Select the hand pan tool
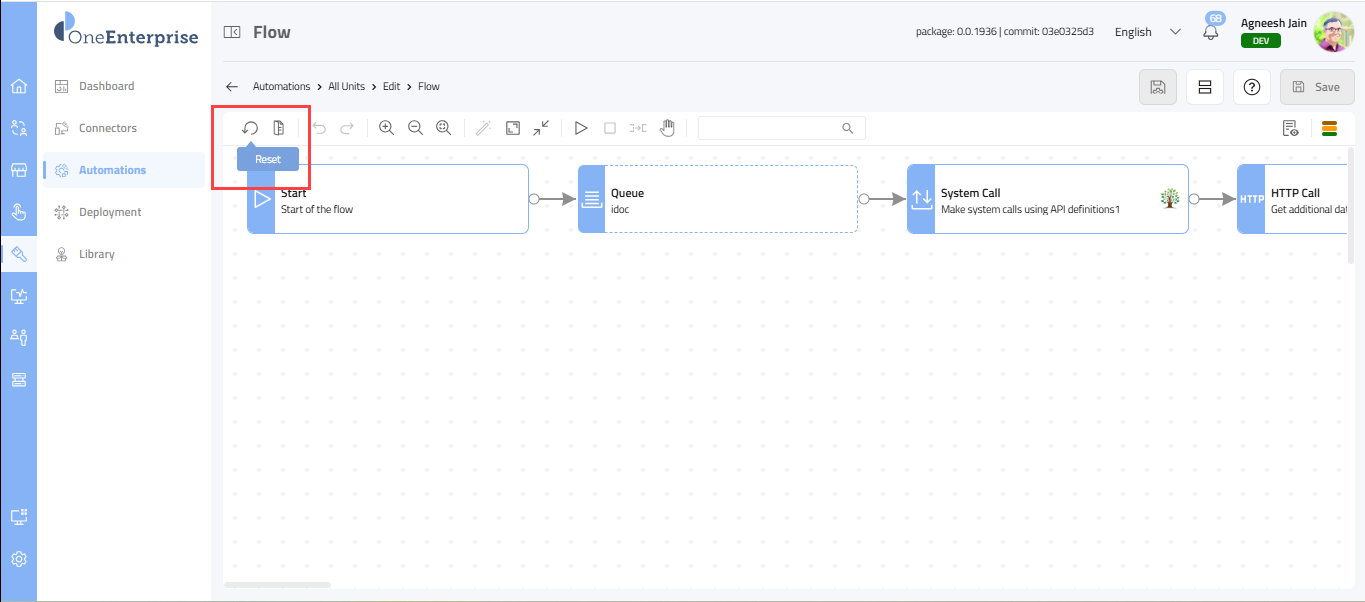1365x602 pixels. tap(667, 128)
